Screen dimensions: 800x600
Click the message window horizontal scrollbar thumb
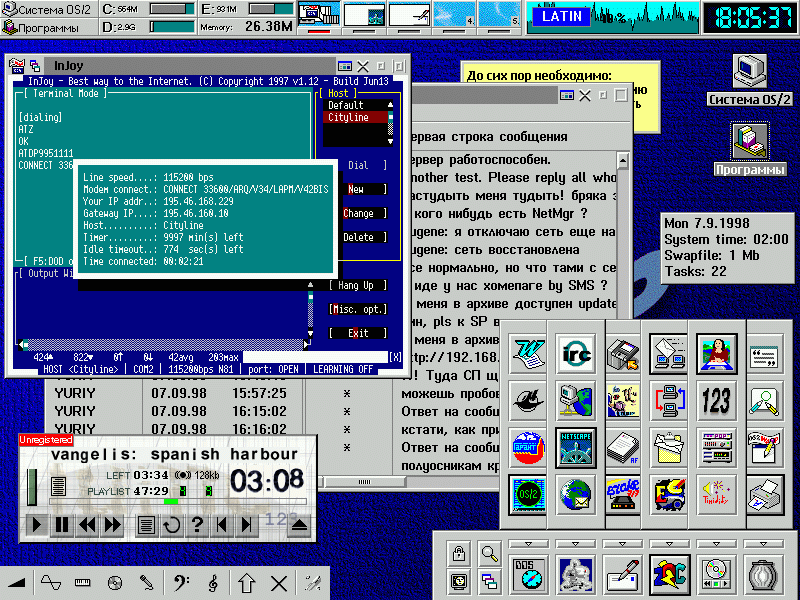click(x=364, y=482)
